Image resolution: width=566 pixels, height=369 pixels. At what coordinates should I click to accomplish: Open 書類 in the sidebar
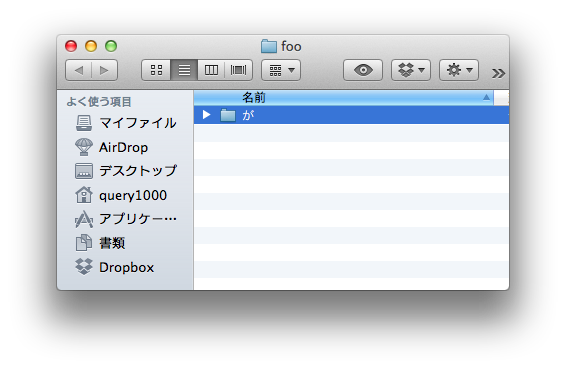125,243
